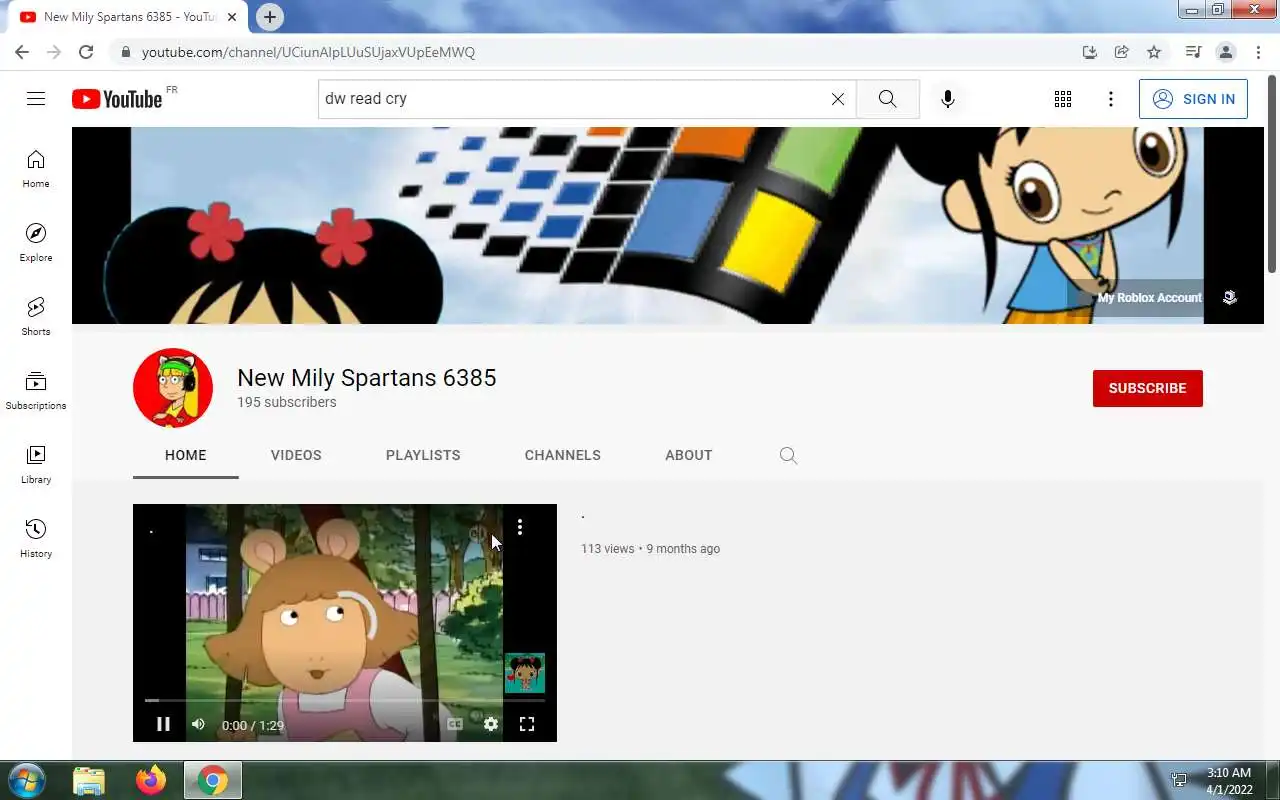Image resolution: width=1280 pixels, height=800 pixels.
Task: Open the YouTube hamburger guide menu
Action: 36,98
